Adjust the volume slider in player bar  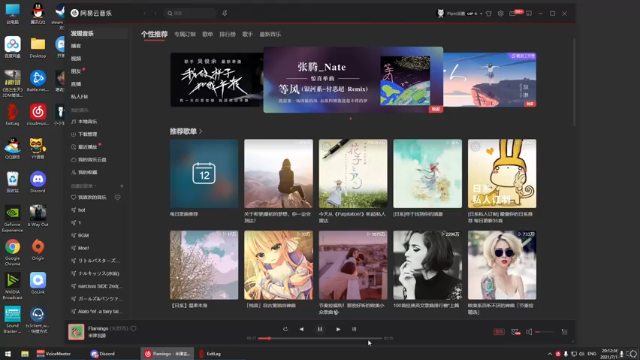click(545, 332)
